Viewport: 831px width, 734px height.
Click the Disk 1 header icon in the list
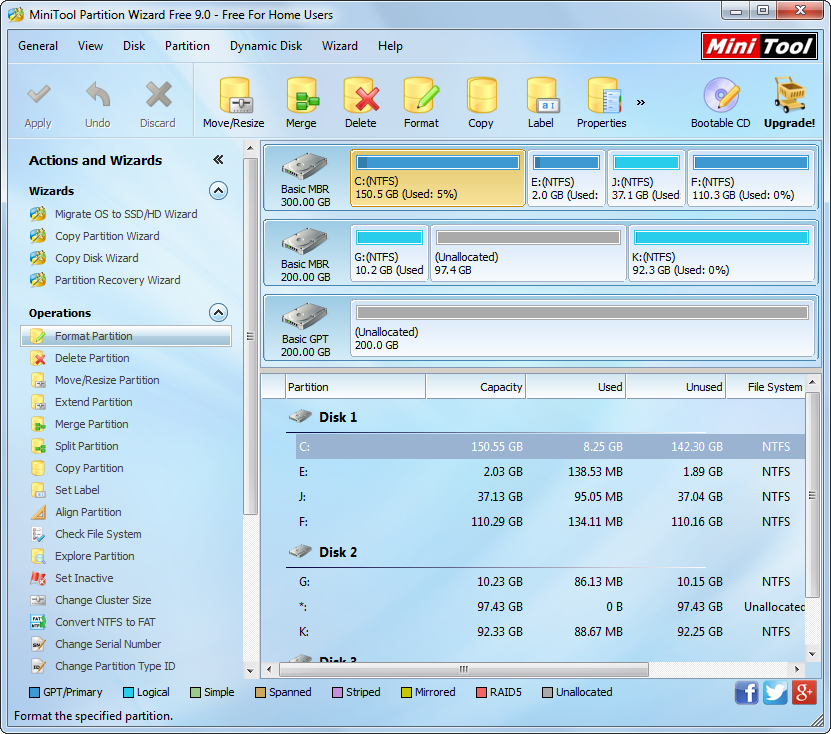click(300, 417)
